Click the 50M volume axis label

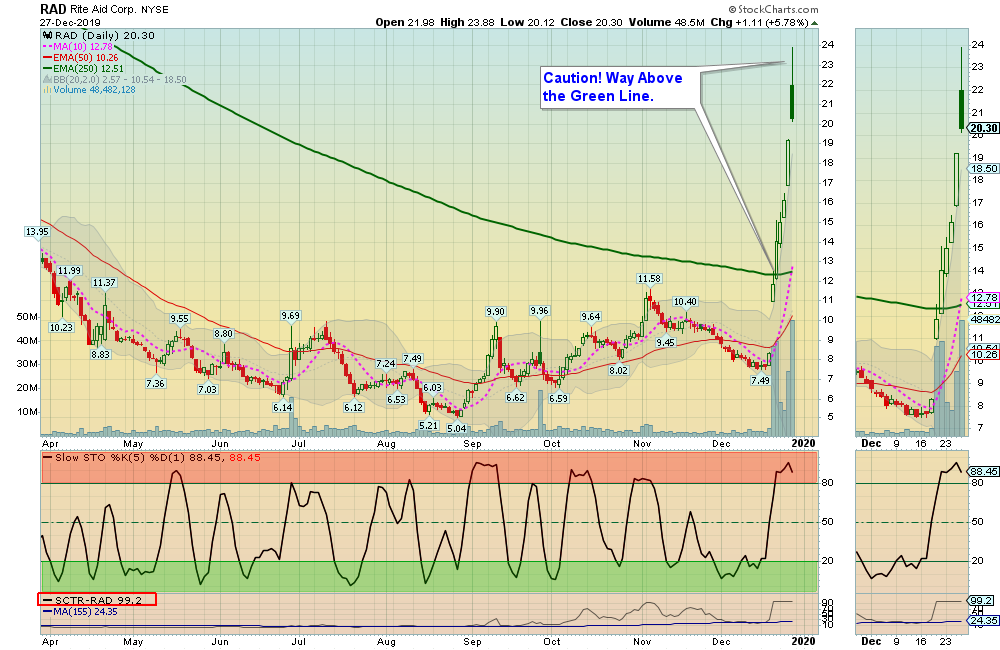27,316
